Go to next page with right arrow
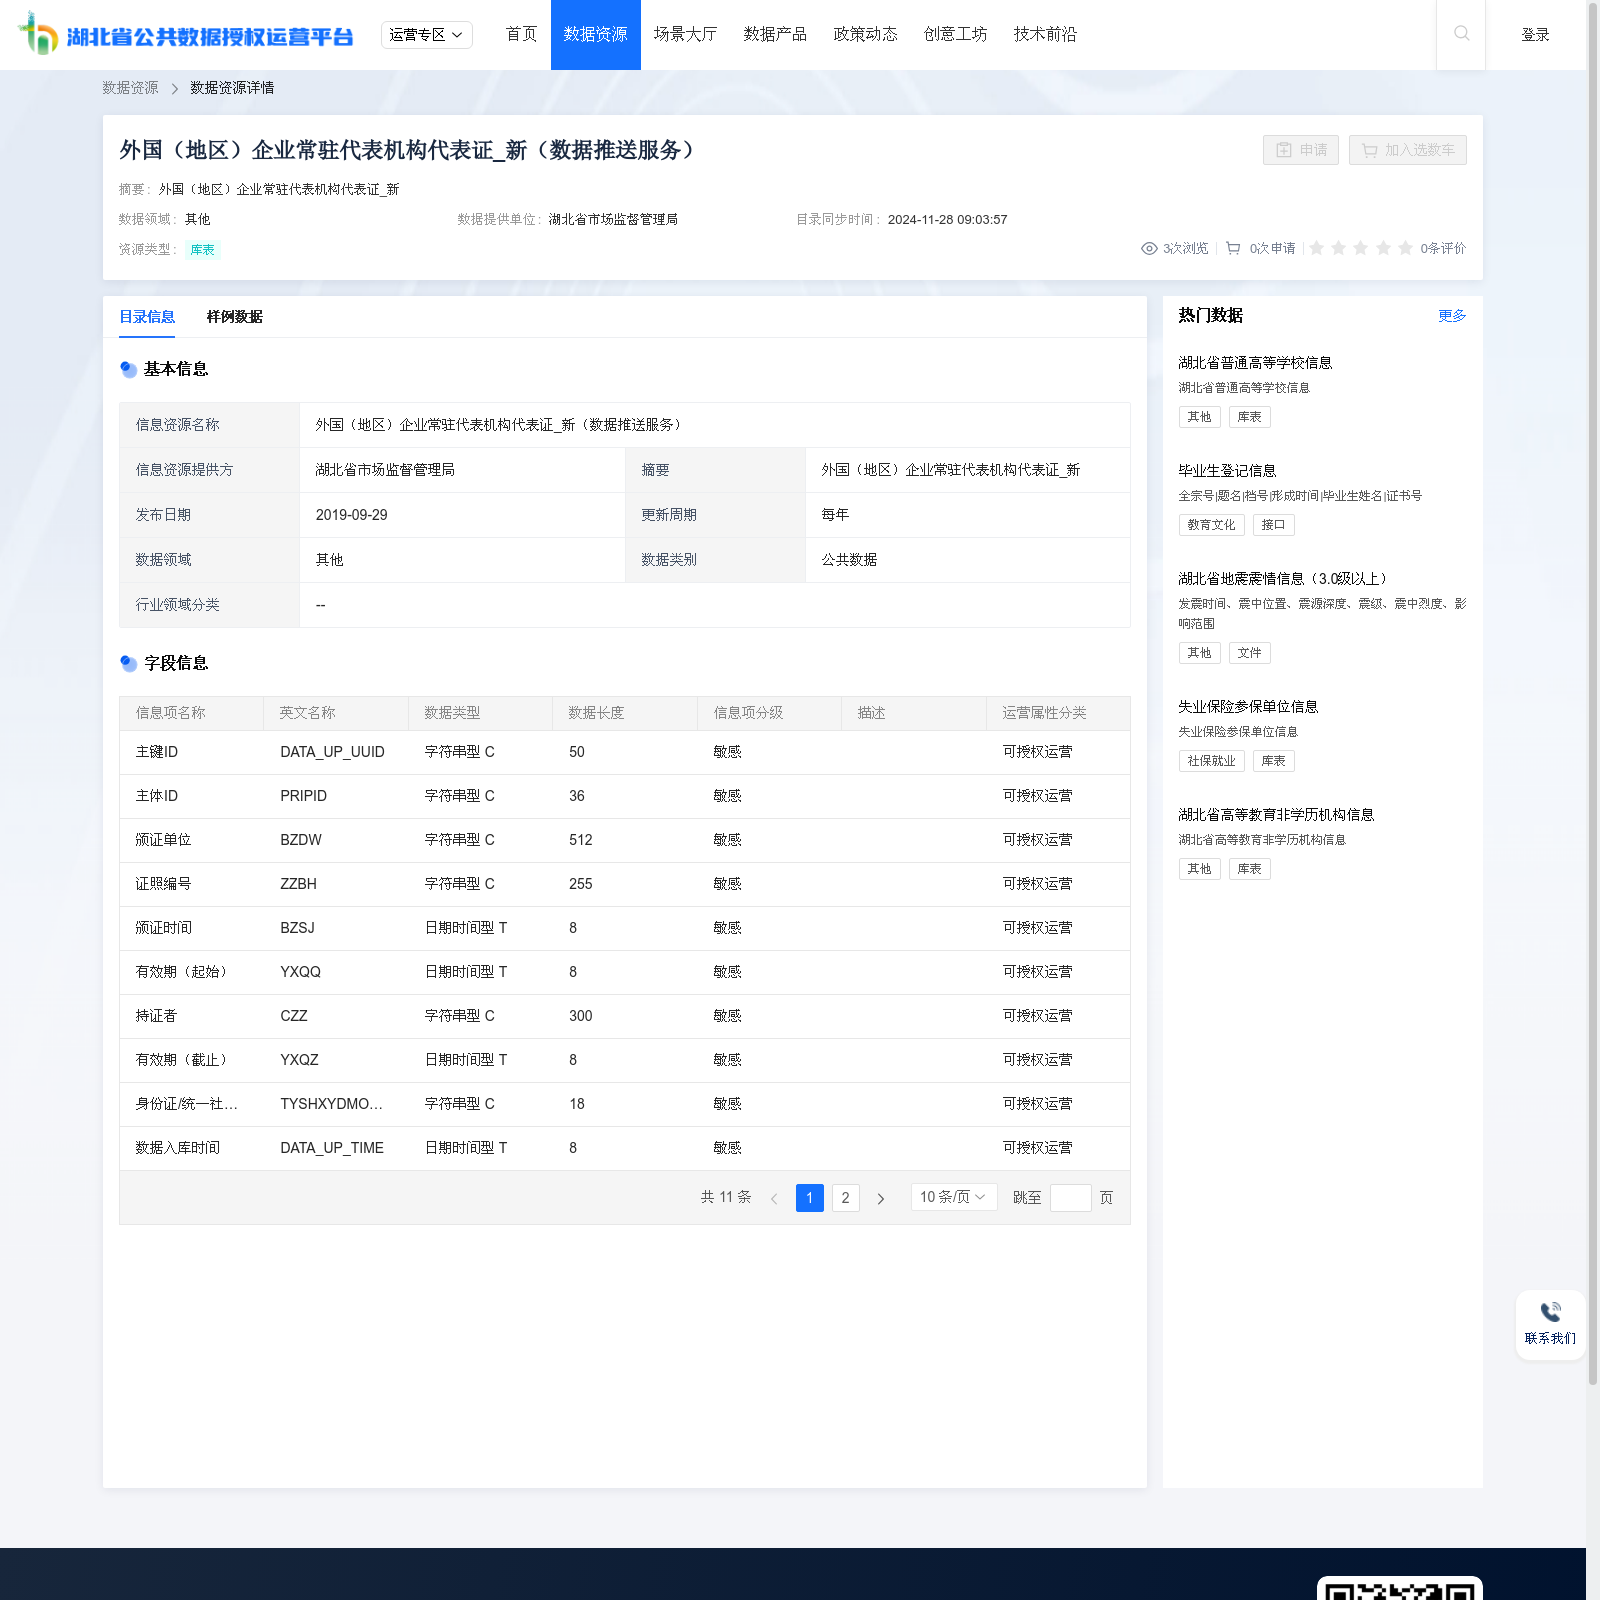This screenshot has height=1600, width=1600. (881, 1198)
